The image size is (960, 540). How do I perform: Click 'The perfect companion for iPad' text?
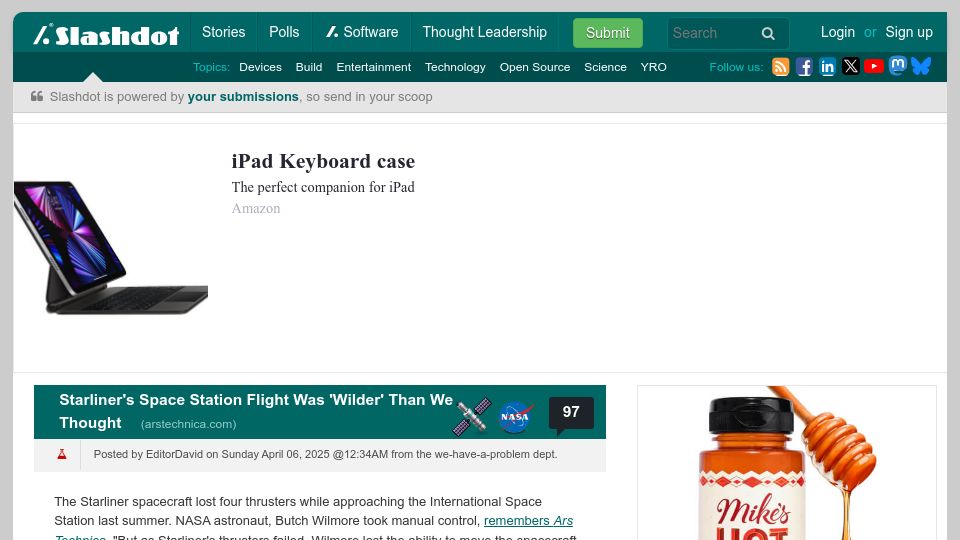[323, 187]
